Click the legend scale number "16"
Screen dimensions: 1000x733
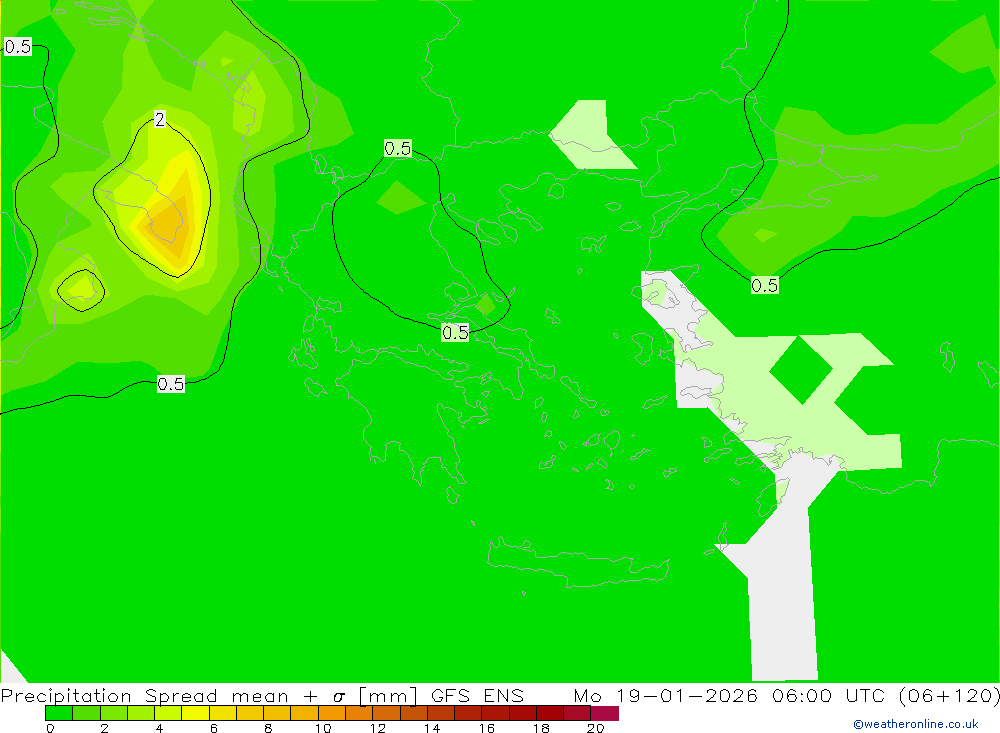[487, 728]
